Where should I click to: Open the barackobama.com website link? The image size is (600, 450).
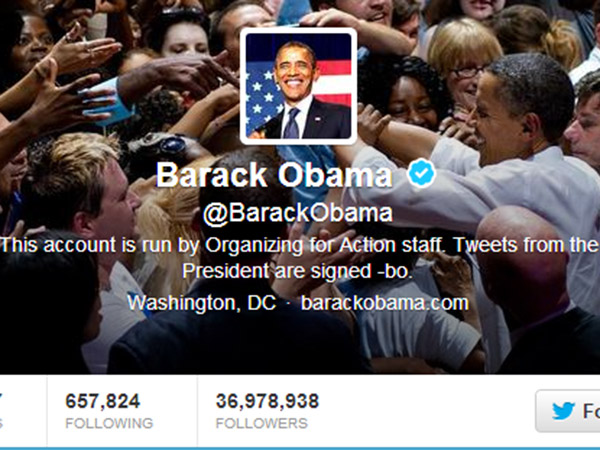[x=385, y=303]
